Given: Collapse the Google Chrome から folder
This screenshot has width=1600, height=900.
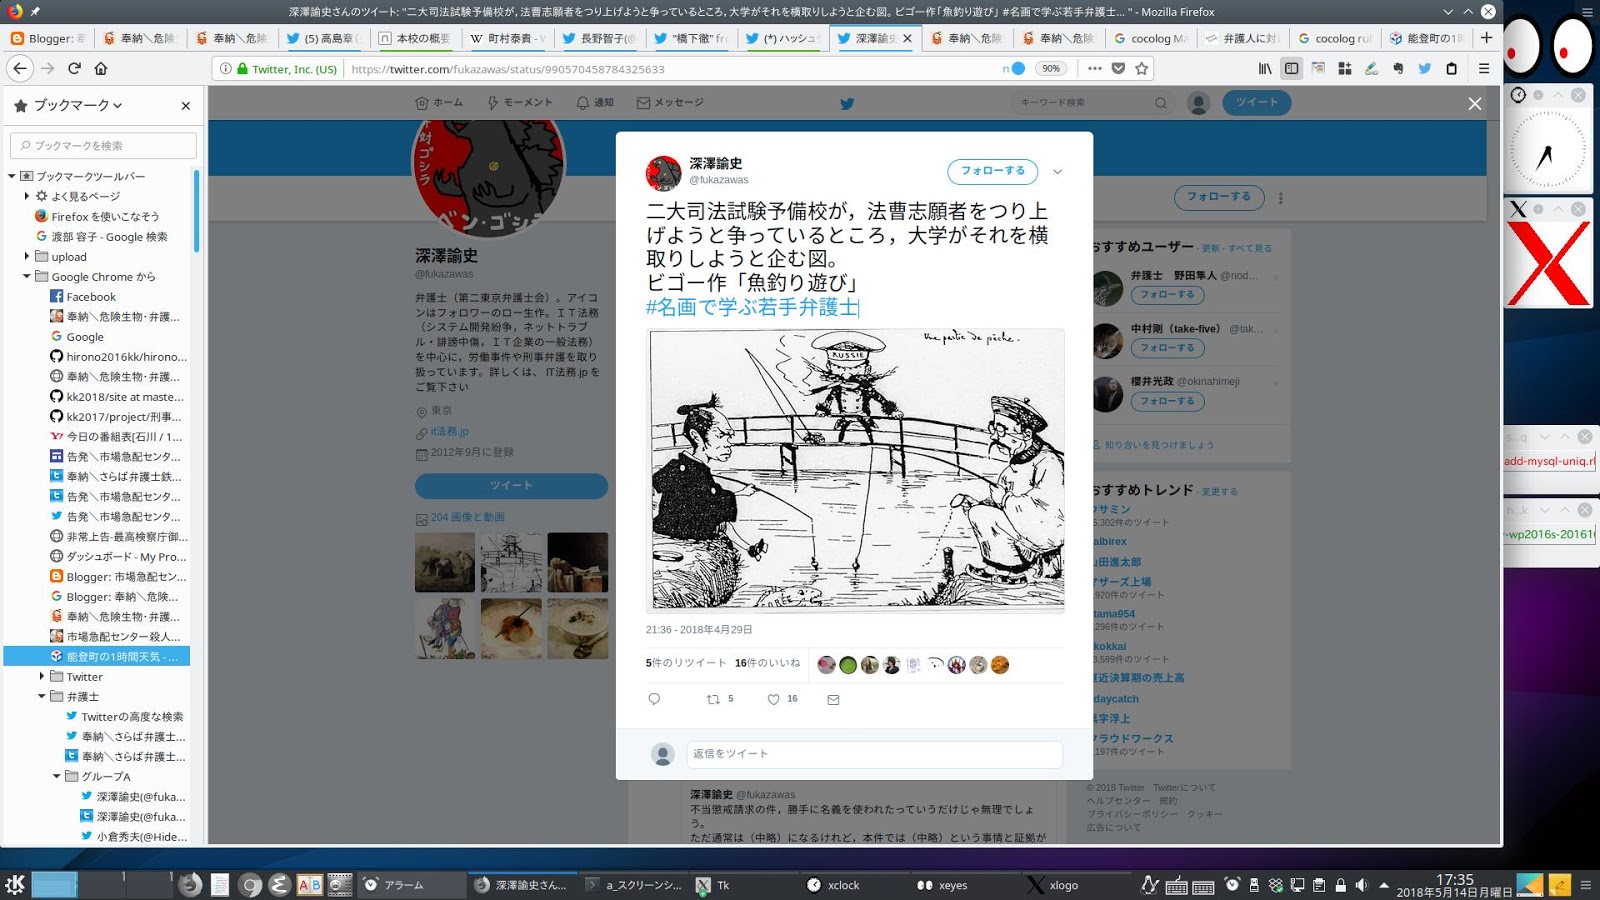Looking at the screenshot, I should [x=27, y=276].
